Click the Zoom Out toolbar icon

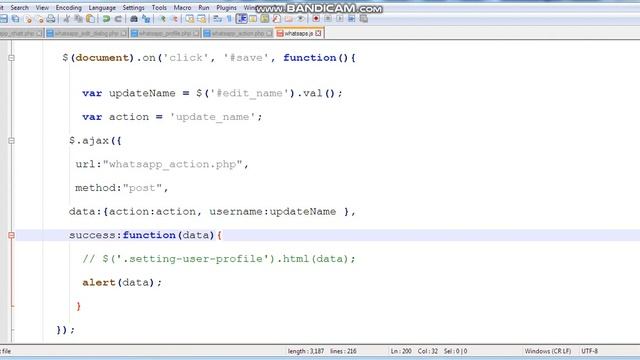[174, 19]
